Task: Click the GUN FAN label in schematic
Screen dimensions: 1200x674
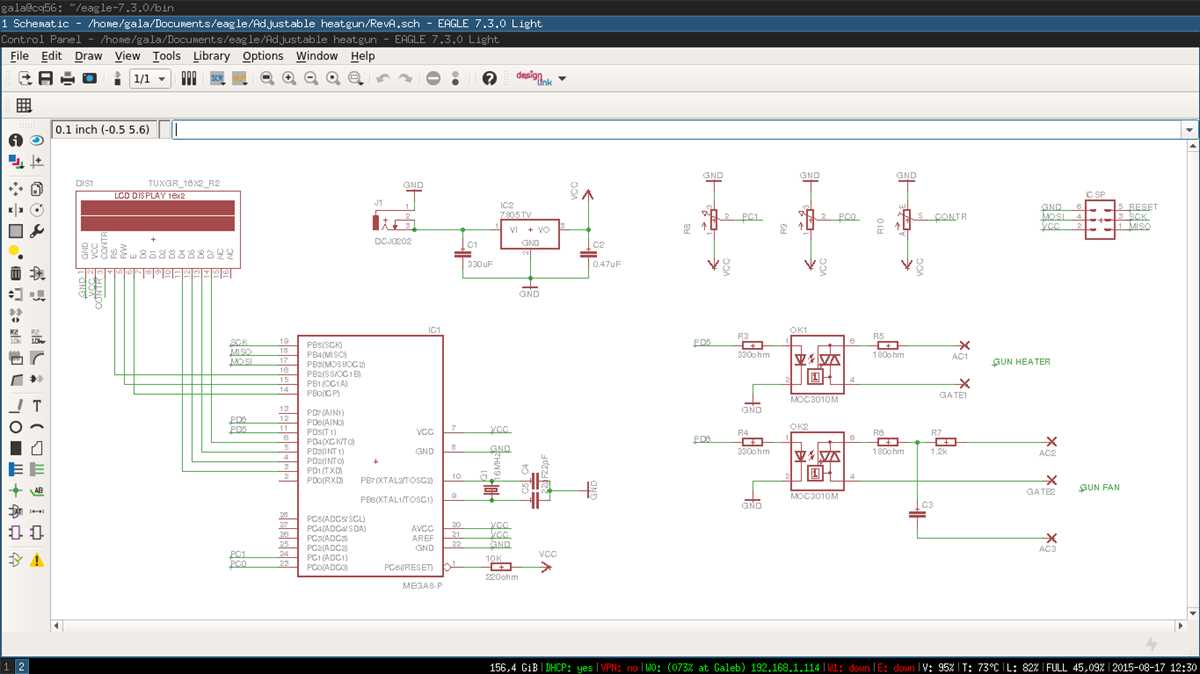Action: tap(1101, 487)
